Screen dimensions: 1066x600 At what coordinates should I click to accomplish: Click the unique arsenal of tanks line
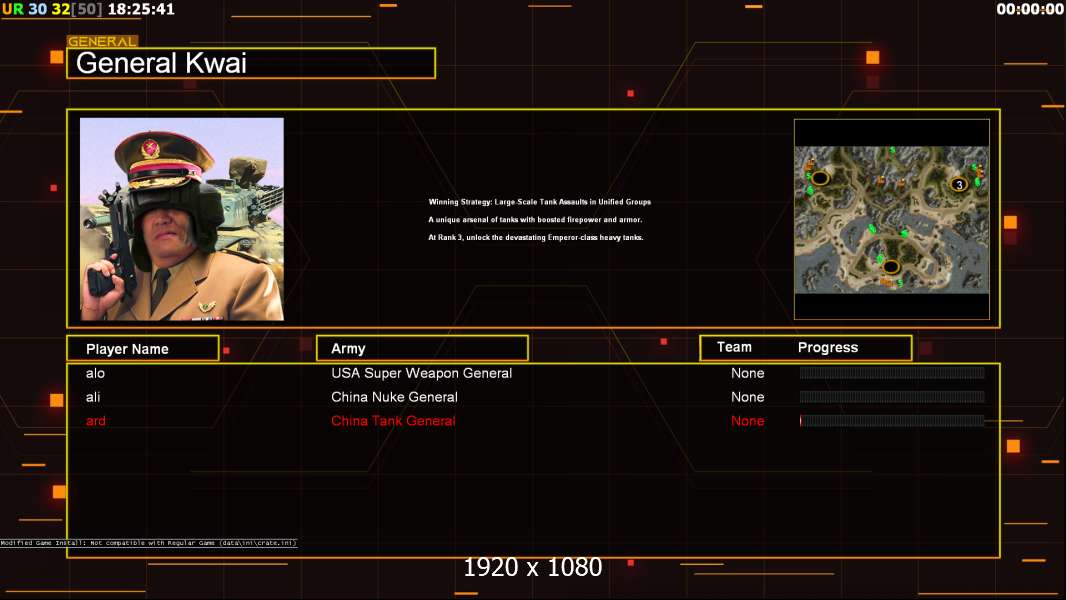(535, 219)
